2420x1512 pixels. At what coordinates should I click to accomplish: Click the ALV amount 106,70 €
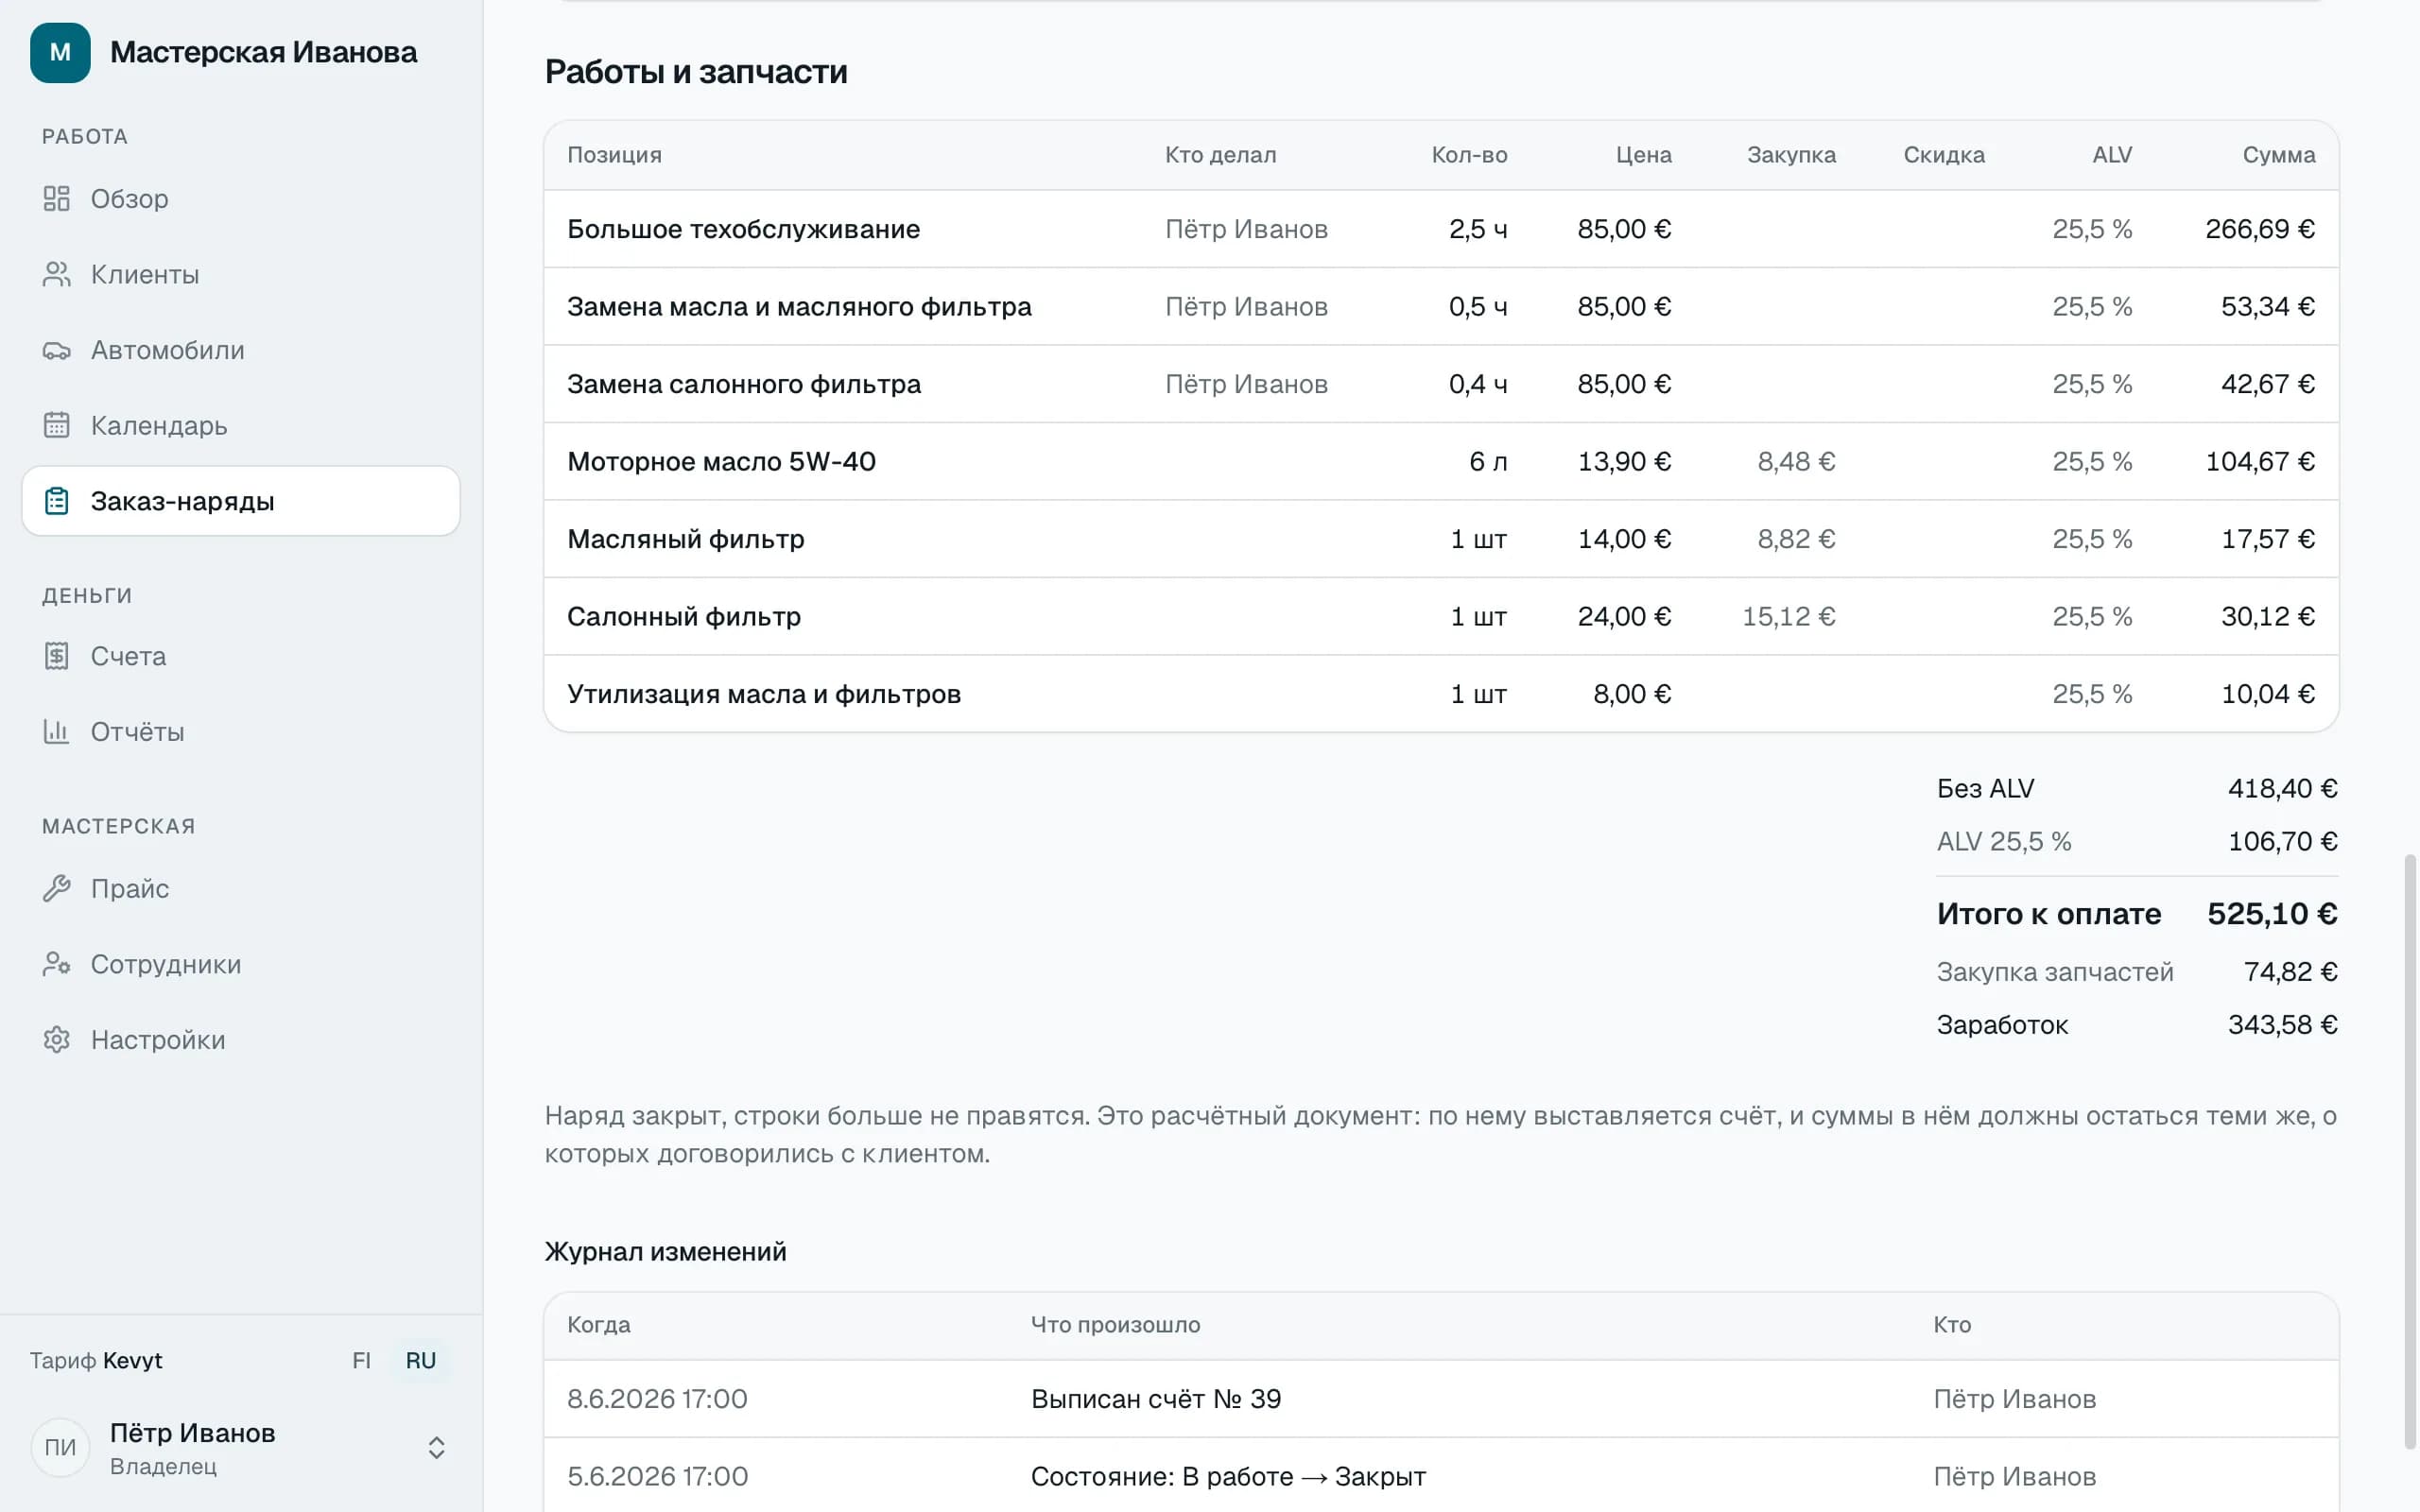pos(2282,841)
